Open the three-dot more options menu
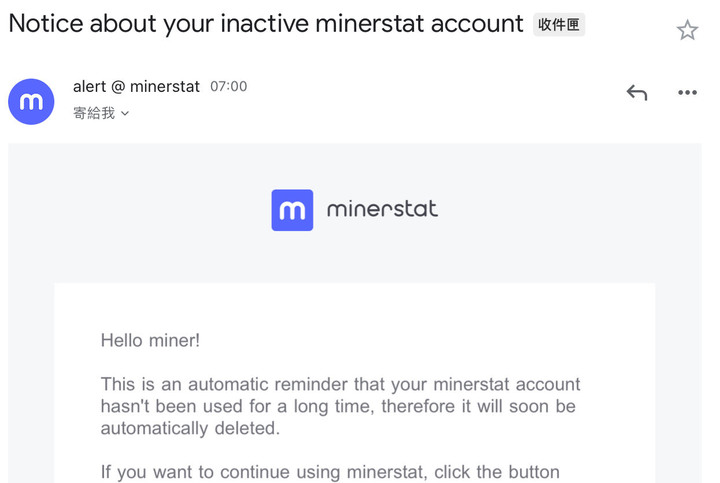Image resolution: width=720 pixels, height=483 pixels. pyautogui.click(x=687, y=93)
